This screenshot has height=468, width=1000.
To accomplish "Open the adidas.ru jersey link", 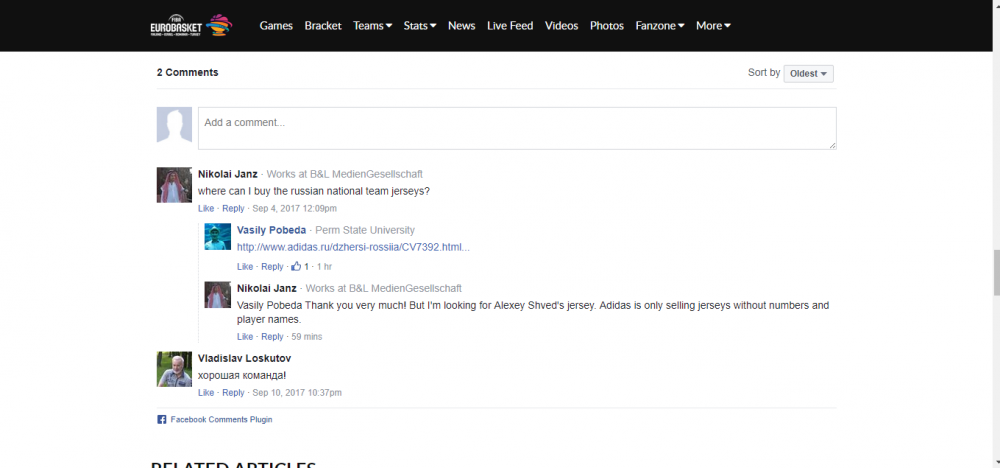I will point(352,247).
